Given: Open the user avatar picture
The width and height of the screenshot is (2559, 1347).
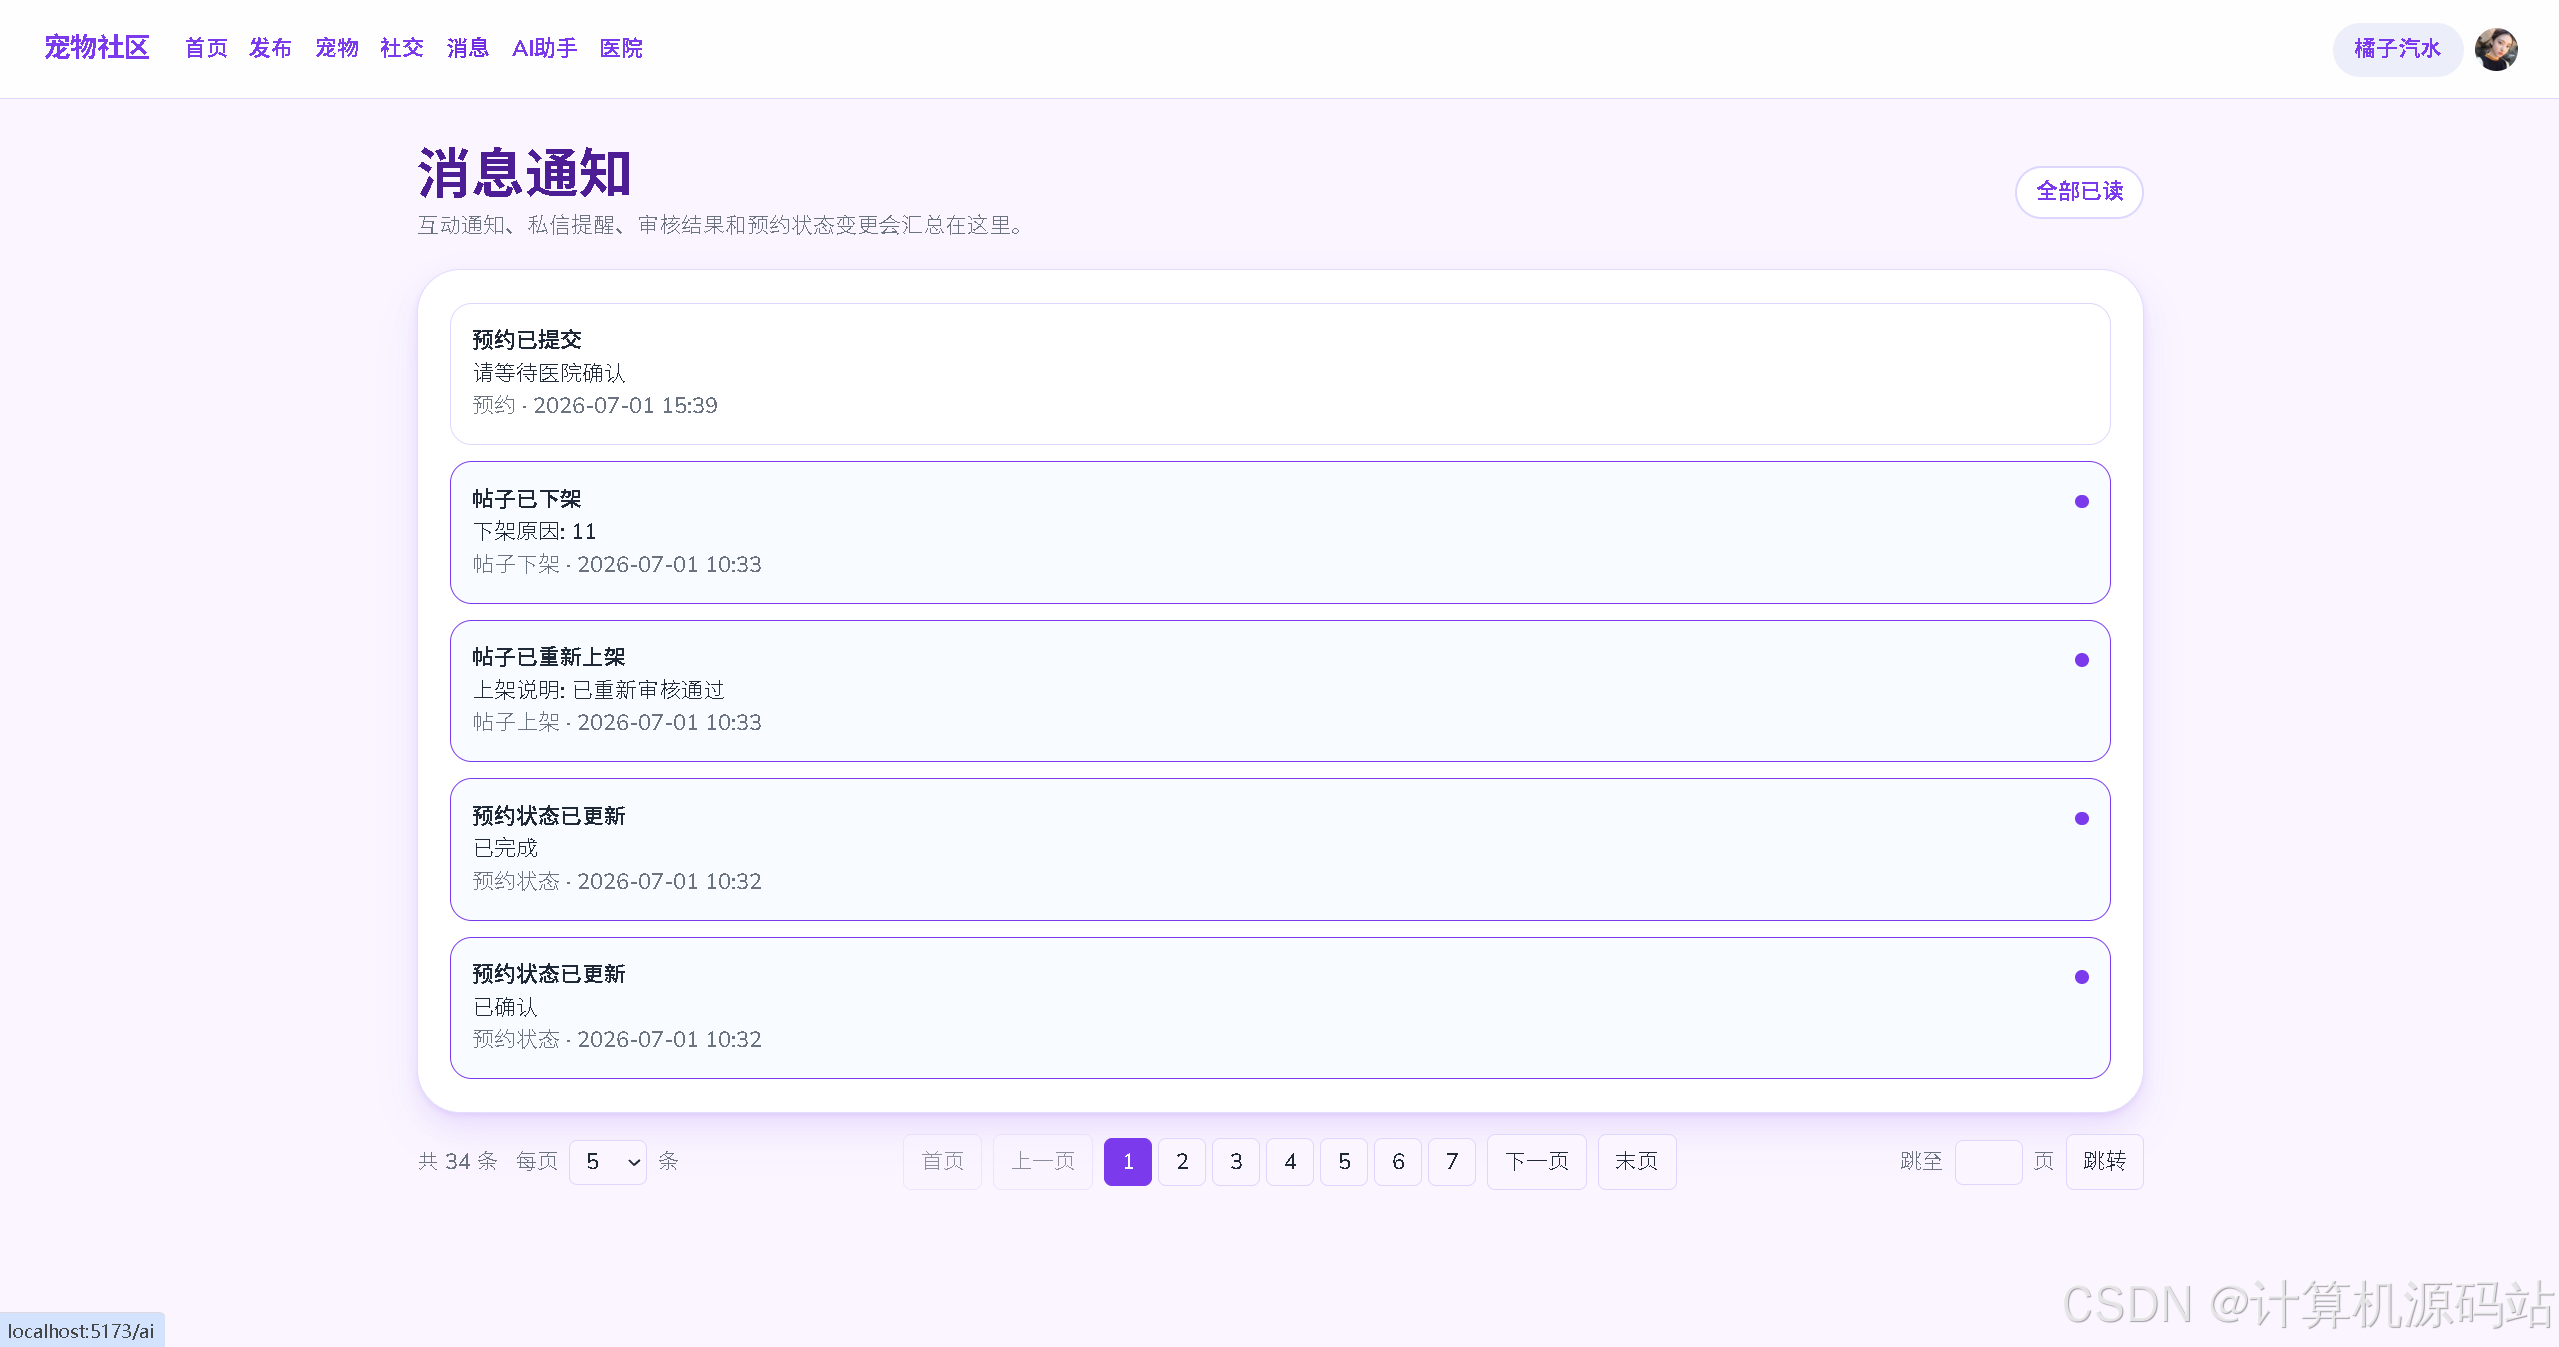Looking at the screenshot, I should pos(2496,49).
